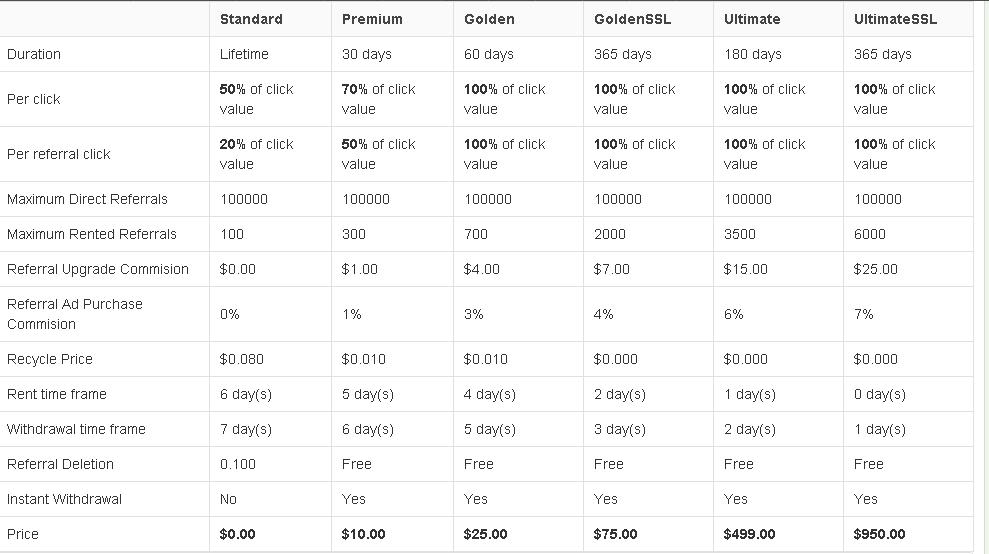Click the 6000 rented referrals cell
Image resolution: width=989 pixels, height=554 pixels.
870,234
